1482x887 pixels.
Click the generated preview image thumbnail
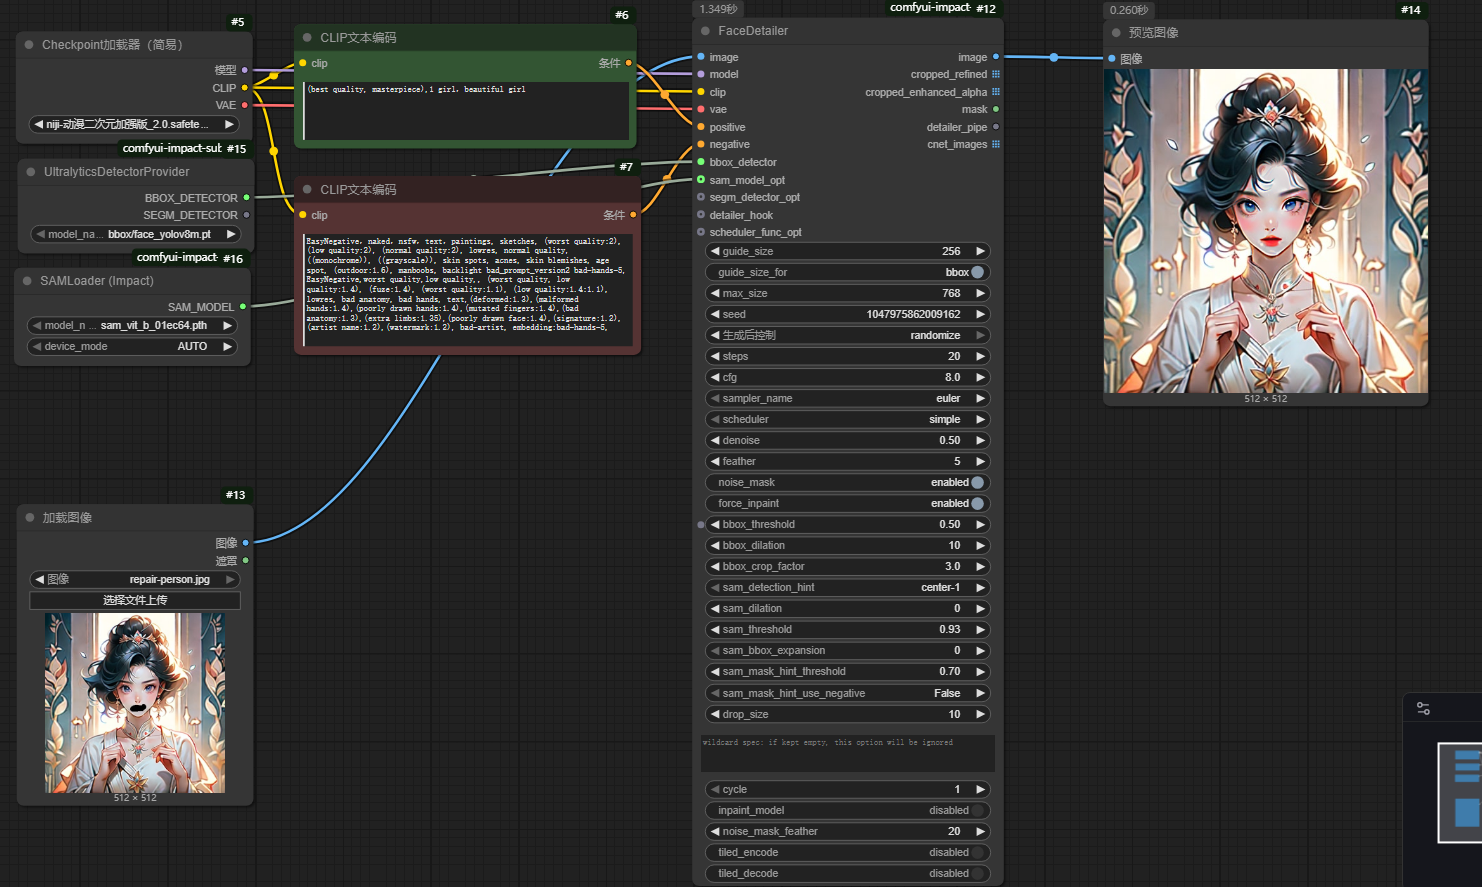1265,230
